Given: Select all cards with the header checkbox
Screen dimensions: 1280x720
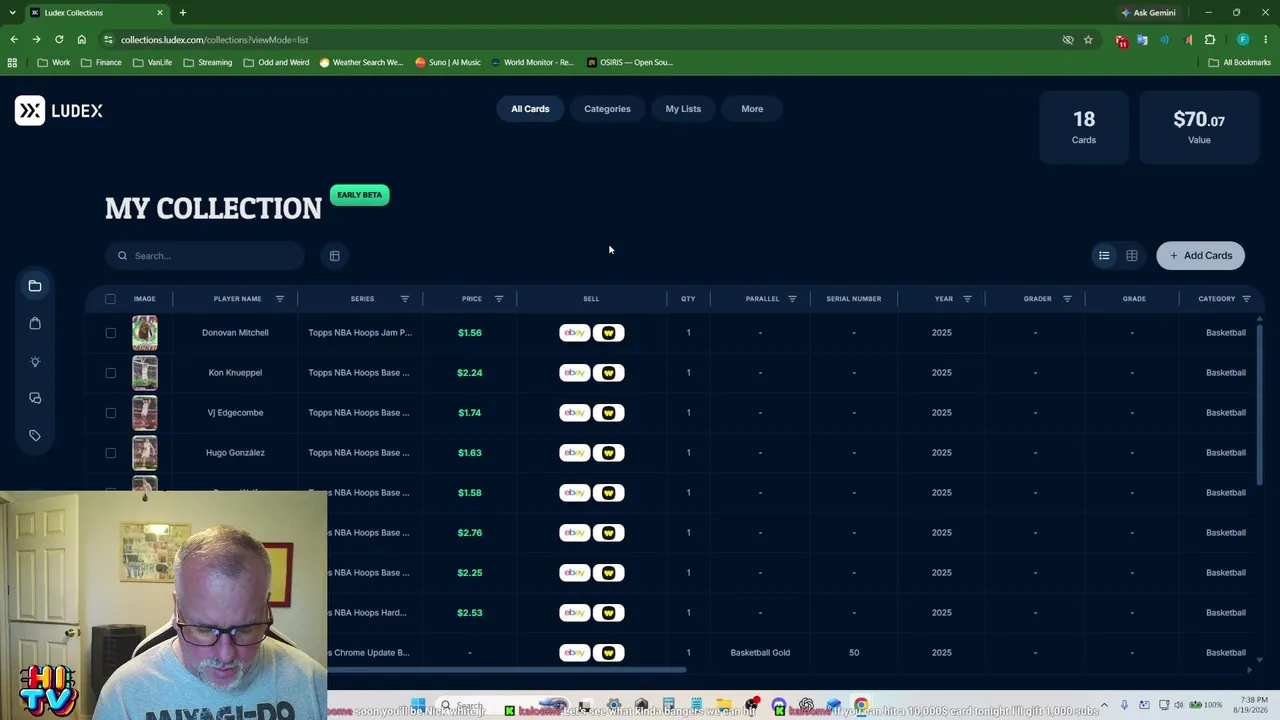Looking at the screenshot, I should point(110,299).
